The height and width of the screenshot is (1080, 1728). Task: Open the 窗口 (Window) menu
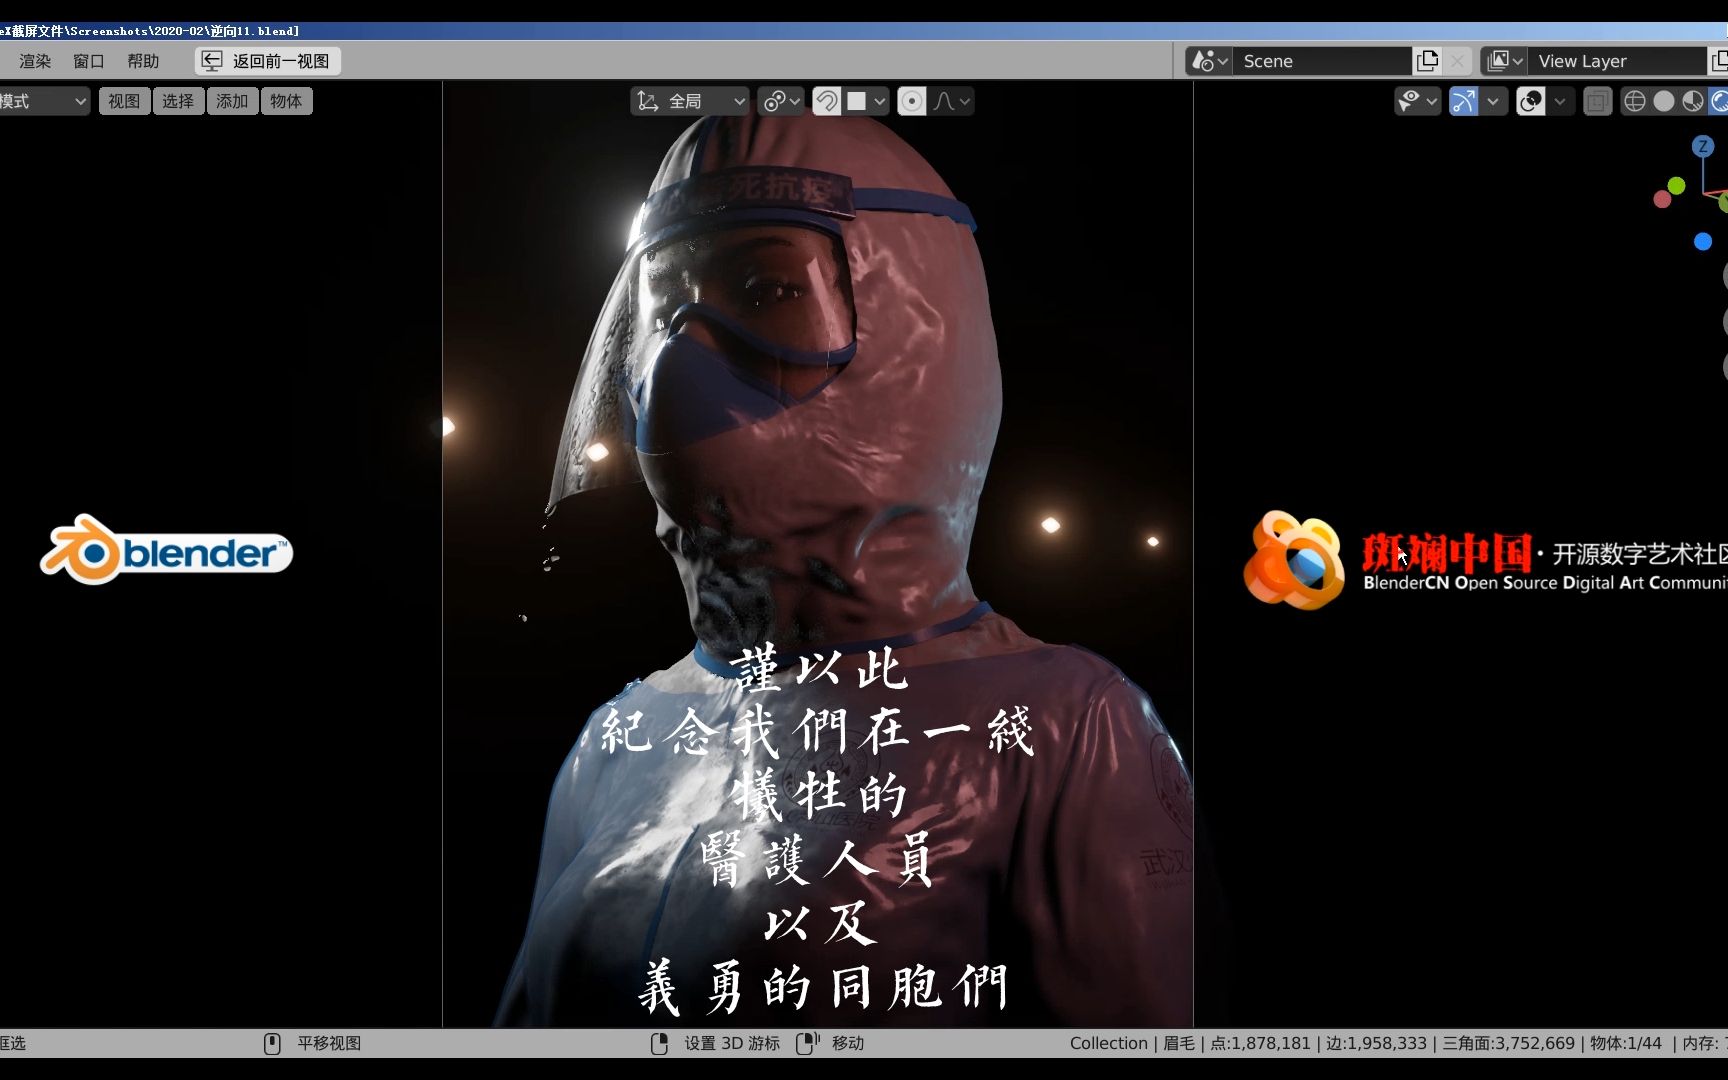[89, 61]
